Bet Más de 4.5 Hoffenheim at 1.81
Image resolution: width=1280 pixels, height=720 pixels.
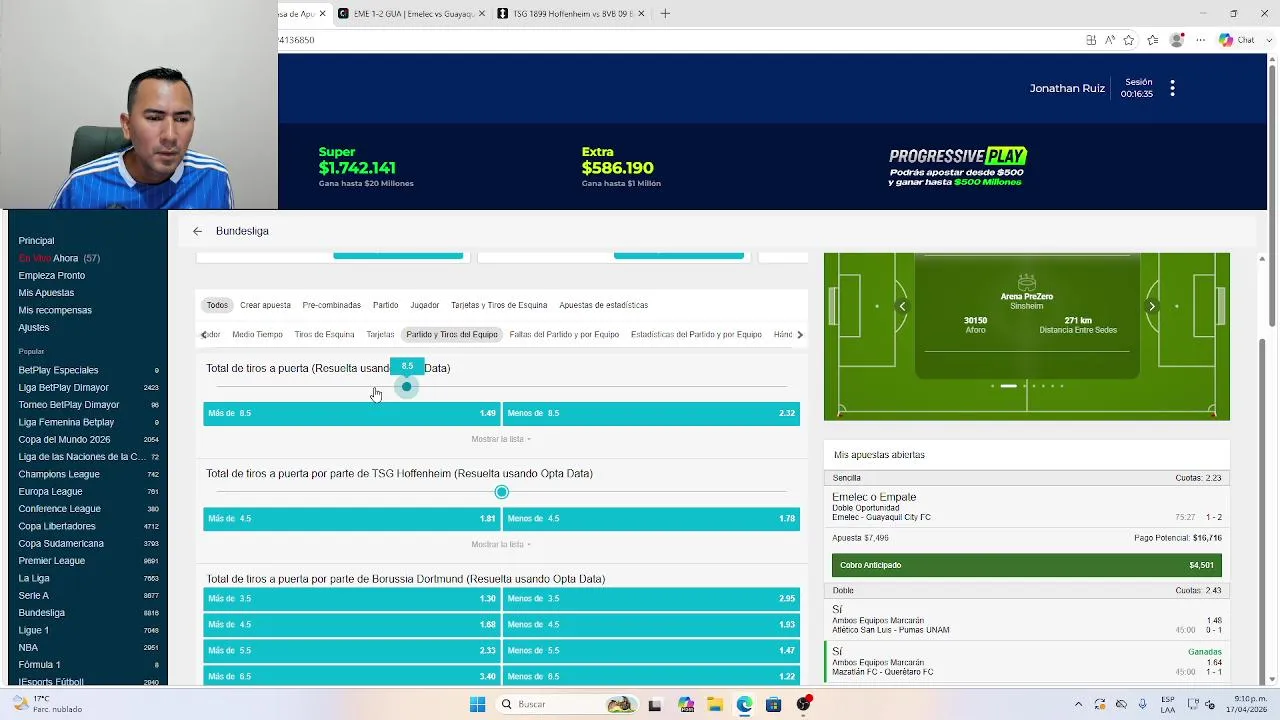351,519
